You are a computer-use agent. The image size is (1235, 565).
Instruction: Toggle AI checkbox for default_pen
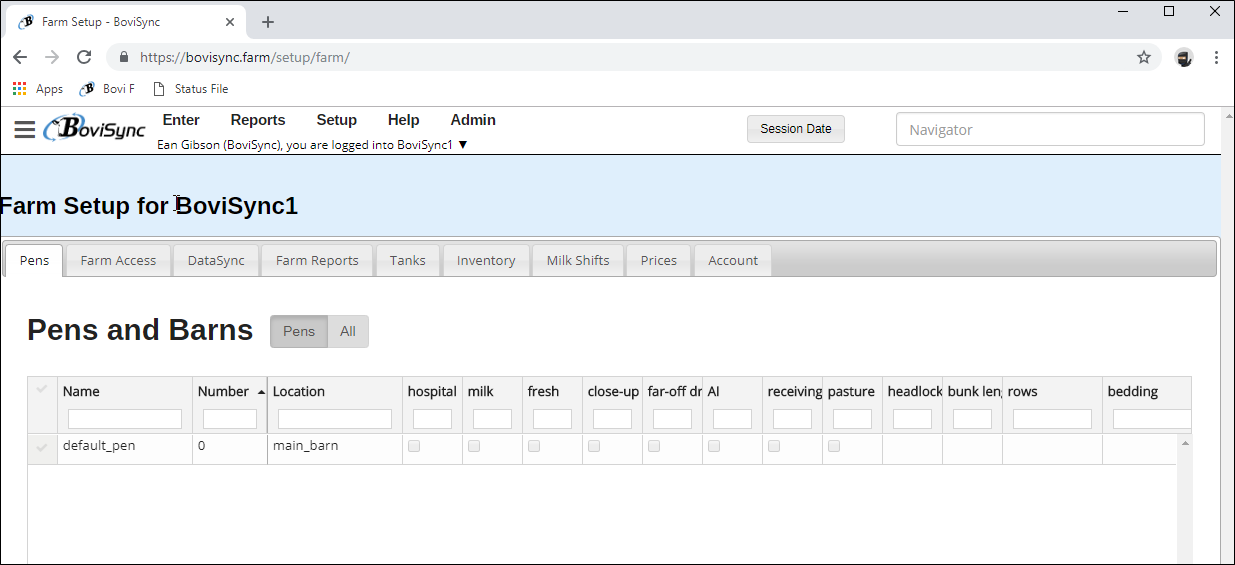pyautogui.click(x=714, y=446)
